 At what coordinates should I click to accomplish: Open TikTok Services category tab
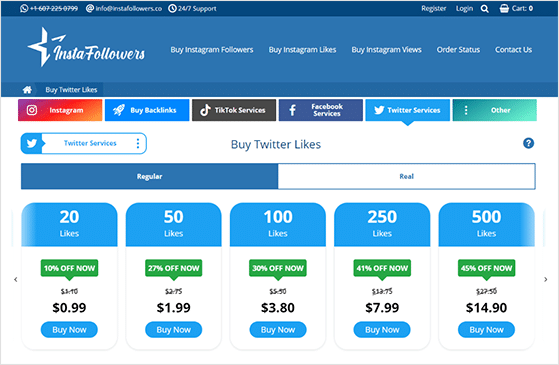234,110
